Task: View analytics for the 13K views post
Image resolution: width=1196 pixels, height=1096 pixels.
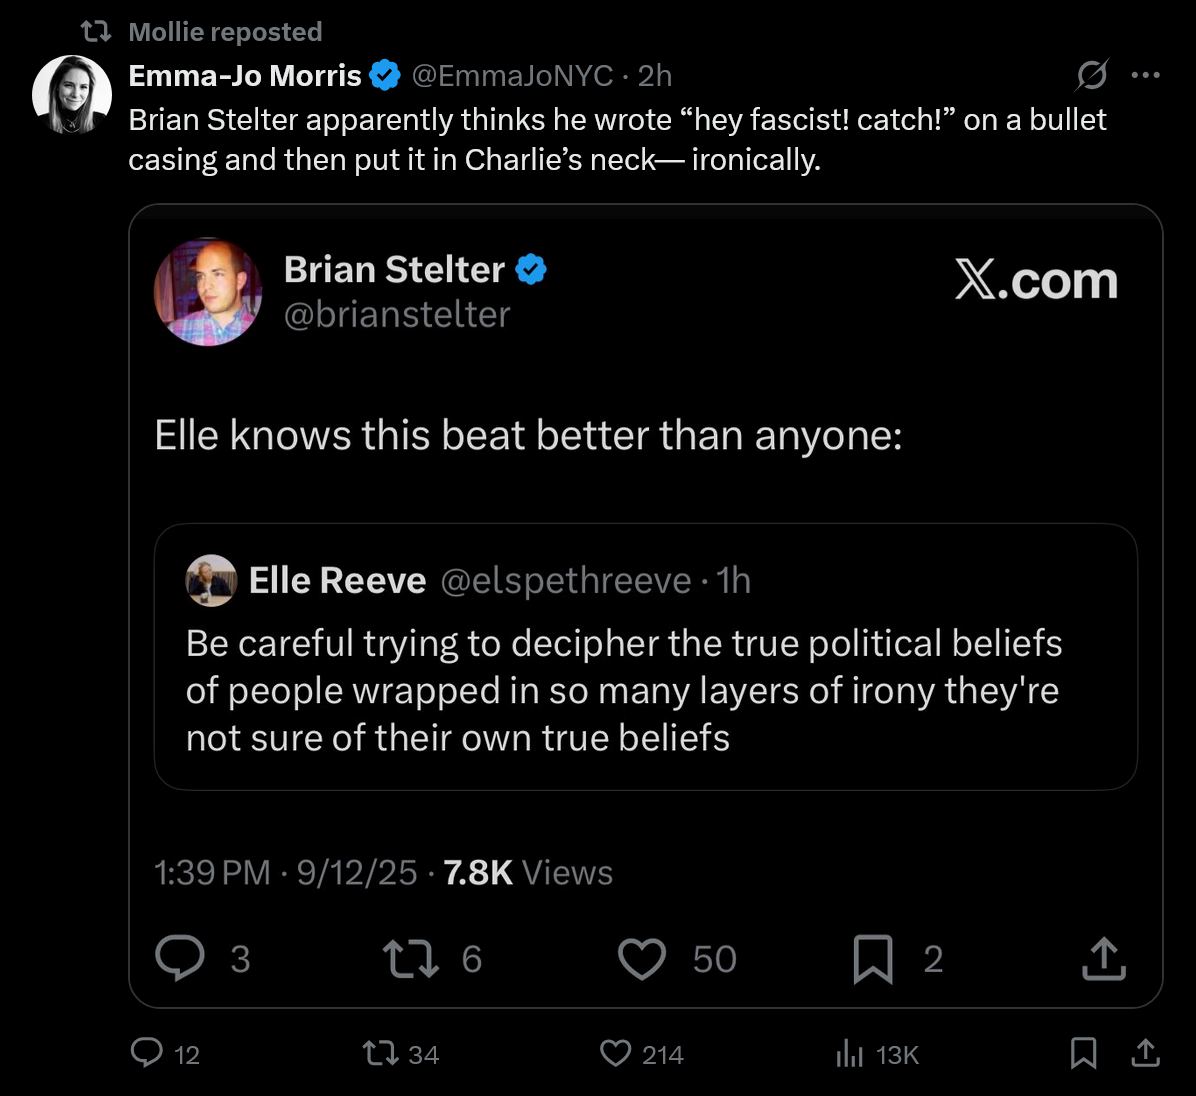Action: (x=850, y=1054)
